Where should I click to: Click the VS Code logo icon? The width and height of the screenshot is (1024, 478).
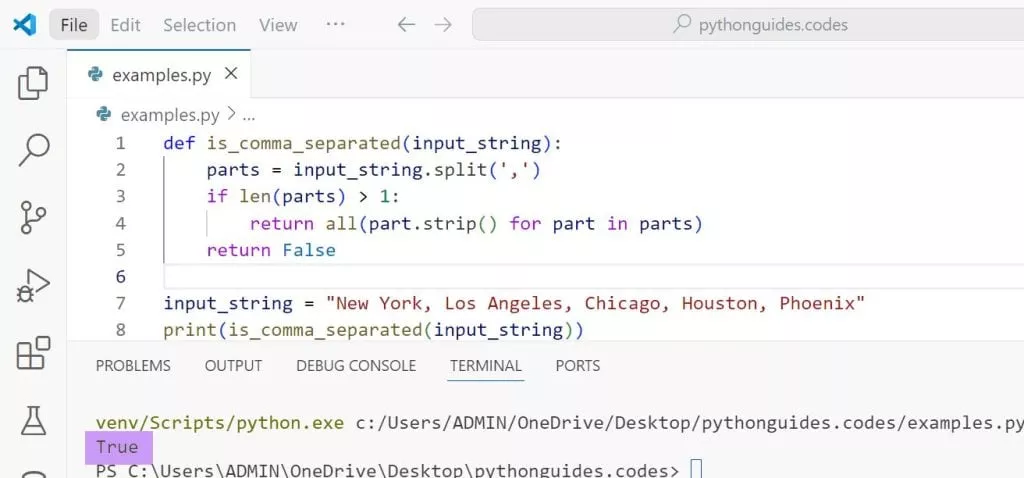[x=25, y=25]
